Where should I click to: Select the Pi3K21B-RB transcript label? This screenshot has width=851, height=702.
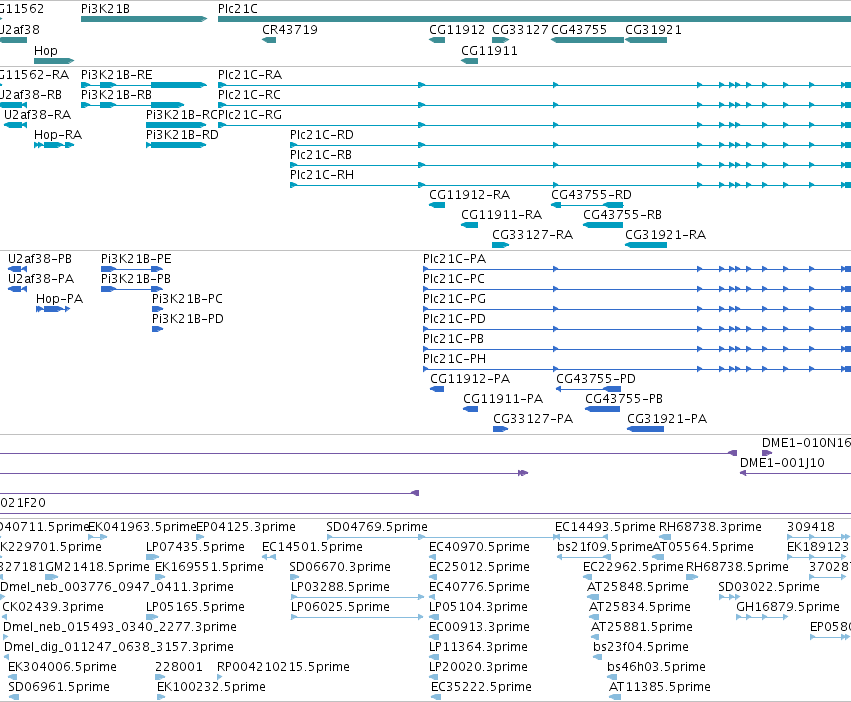[x=116, y=94]
